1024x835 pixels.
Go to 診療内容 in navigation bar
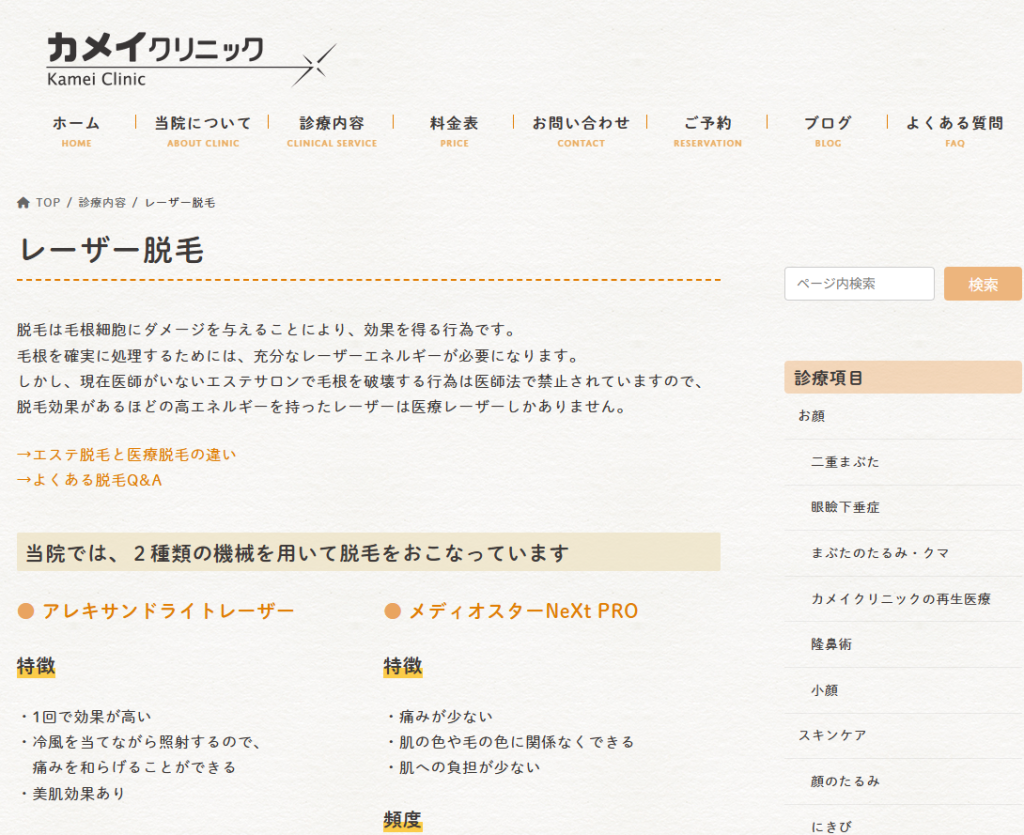[332, 129]
